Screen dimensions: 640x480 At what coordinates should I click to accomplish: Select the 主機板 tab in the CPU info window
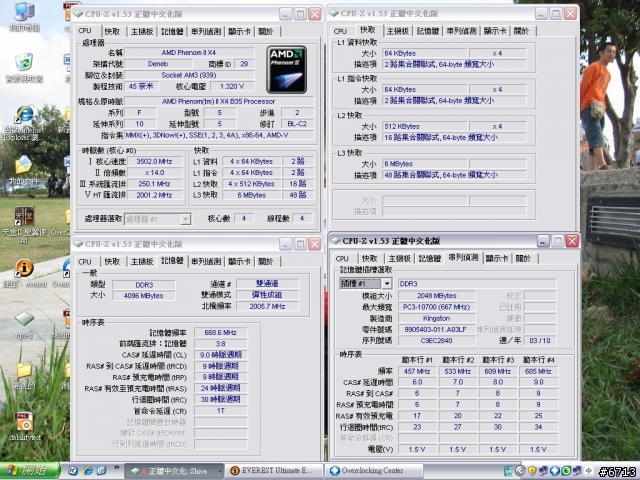tap(142, 31)
